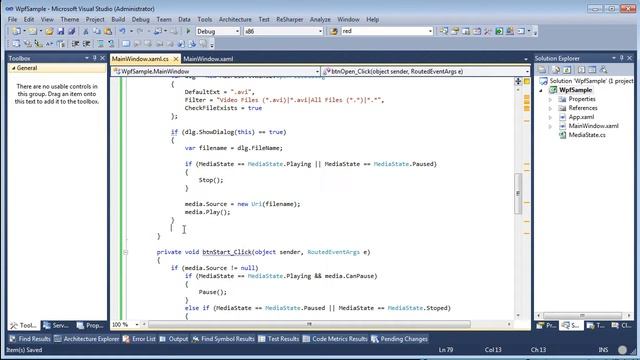Viewport: 640px width, 360px height.
Task: Collapse the General group in Toolbox
Action: pyautogui.click(x=13, y=68)
